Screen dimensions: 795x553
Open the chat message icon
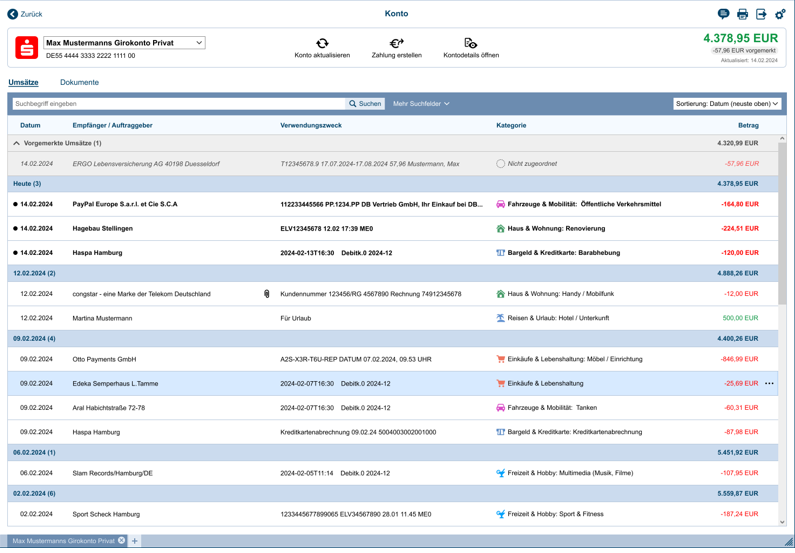[x=724, y=14]
